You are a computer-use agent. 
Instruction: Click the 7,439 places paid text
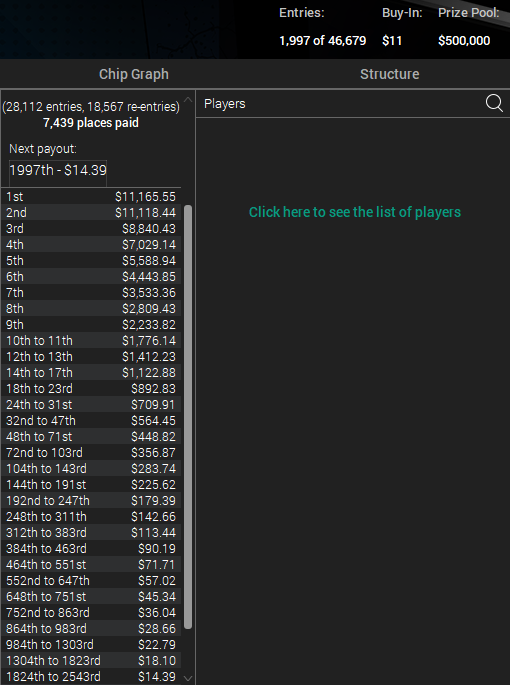pos(91,123)
